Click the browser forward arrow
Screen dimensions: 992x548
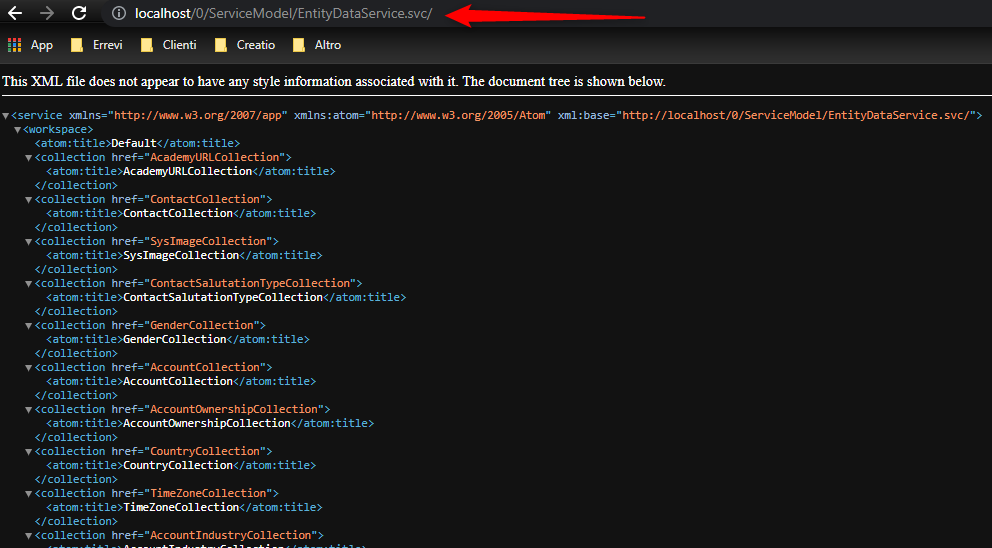(47, 13)
